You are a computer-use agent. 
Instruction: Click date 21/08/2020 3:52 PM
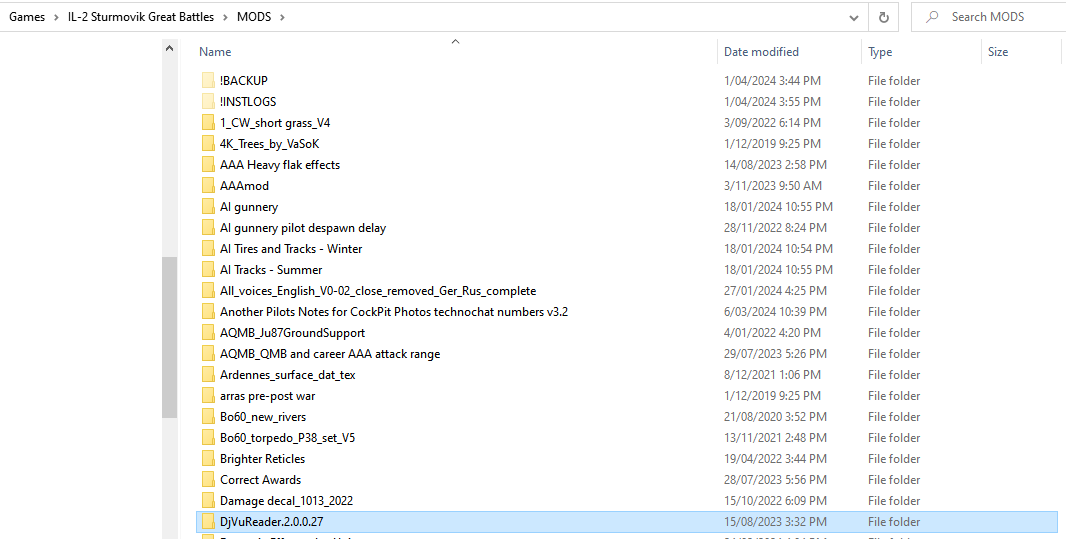coord(776,418)
